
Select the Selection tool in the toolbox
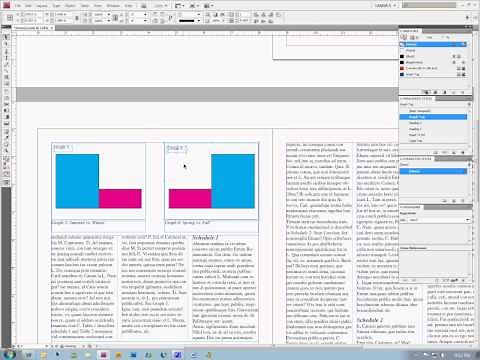pos(6,37)
